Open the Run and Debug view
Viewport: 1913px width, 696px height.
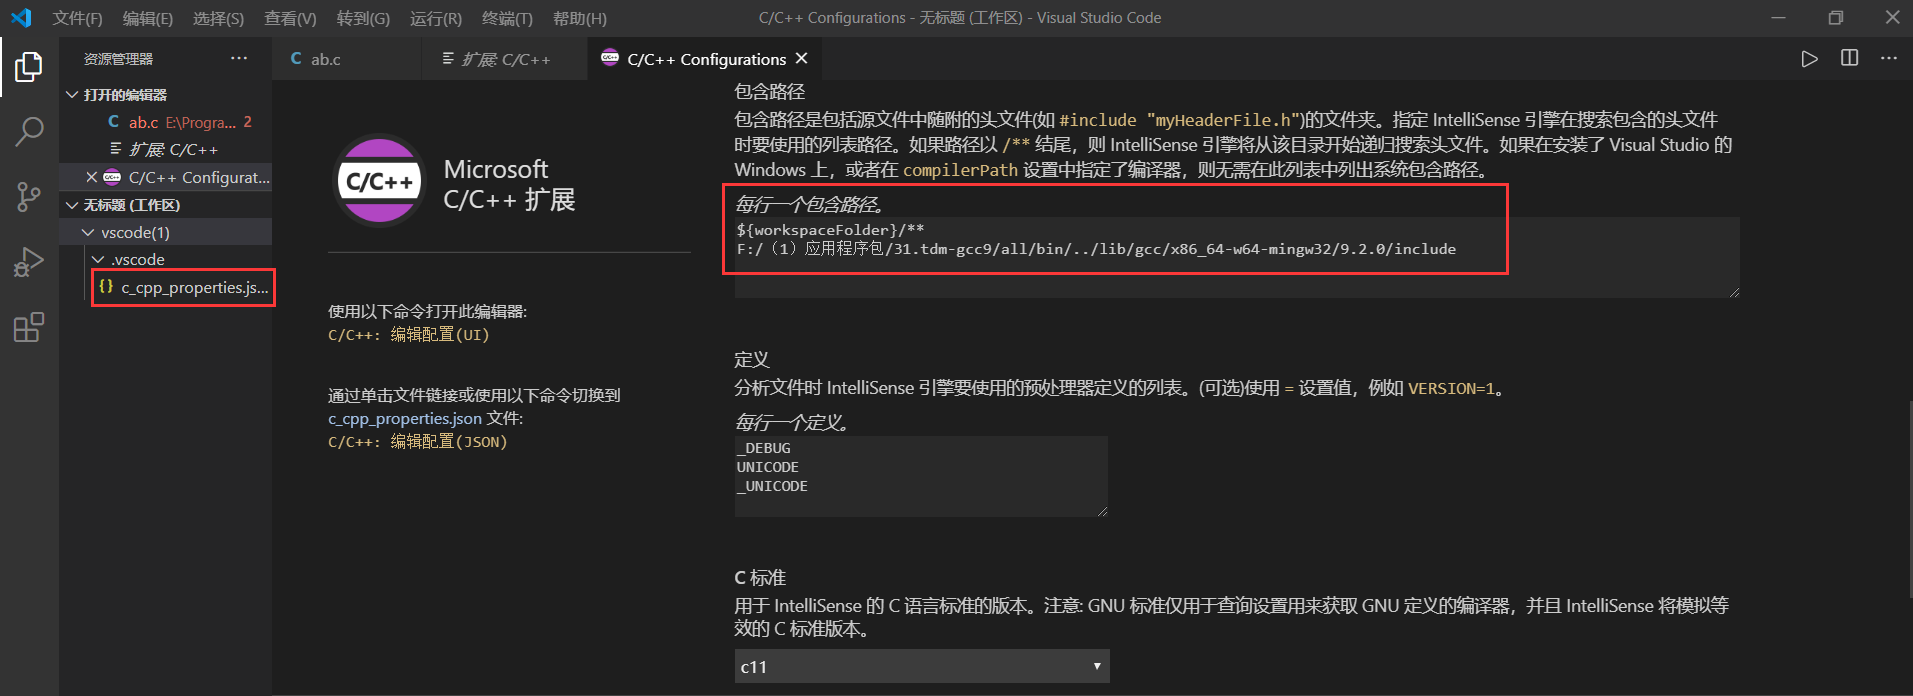[x=29, y=262]
